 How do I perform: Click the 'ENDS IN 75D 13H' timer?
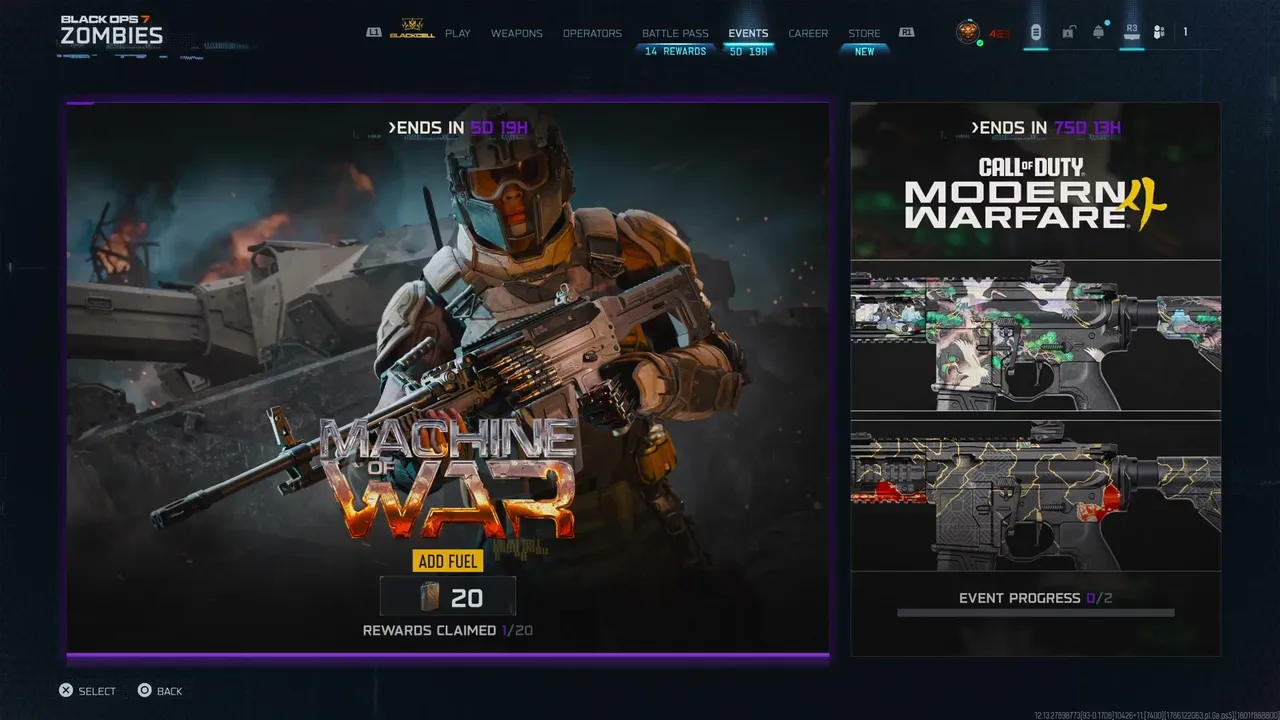1046,128
